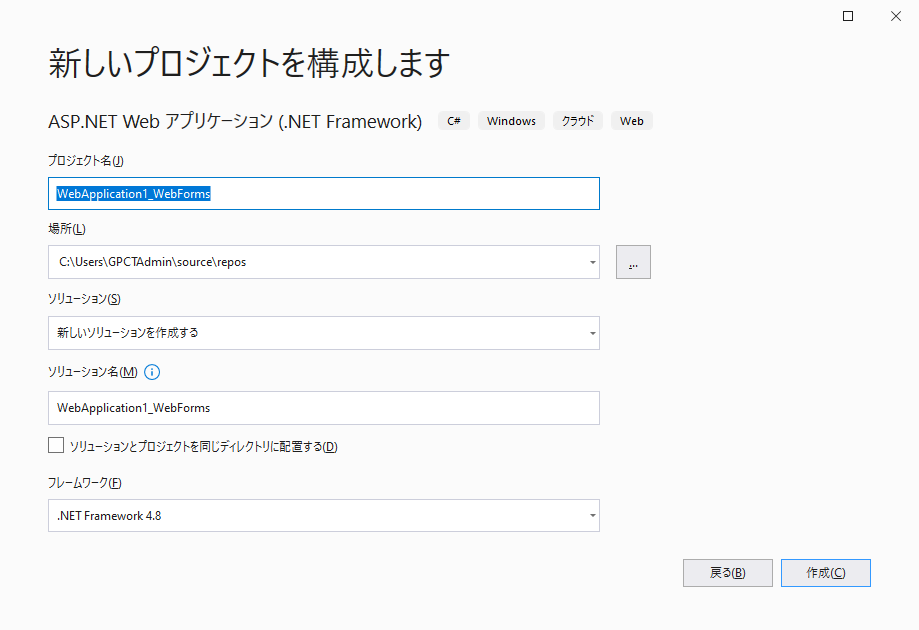919x630 pixels.
Task: Click the Web tag
Action: 632,121
